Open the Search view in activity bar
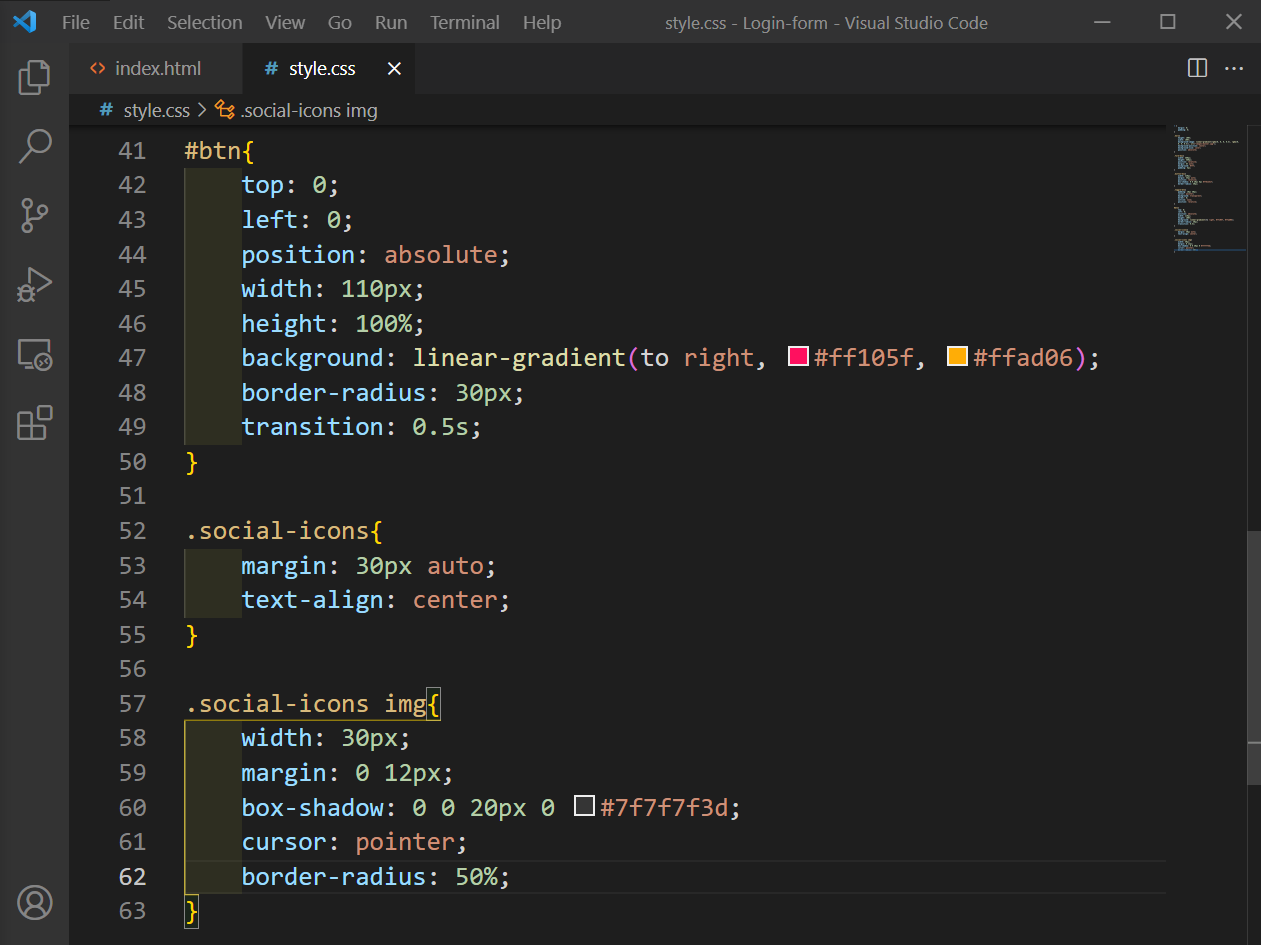The image size is (1261, 945). pyautogui.click(x=34, y=146)
